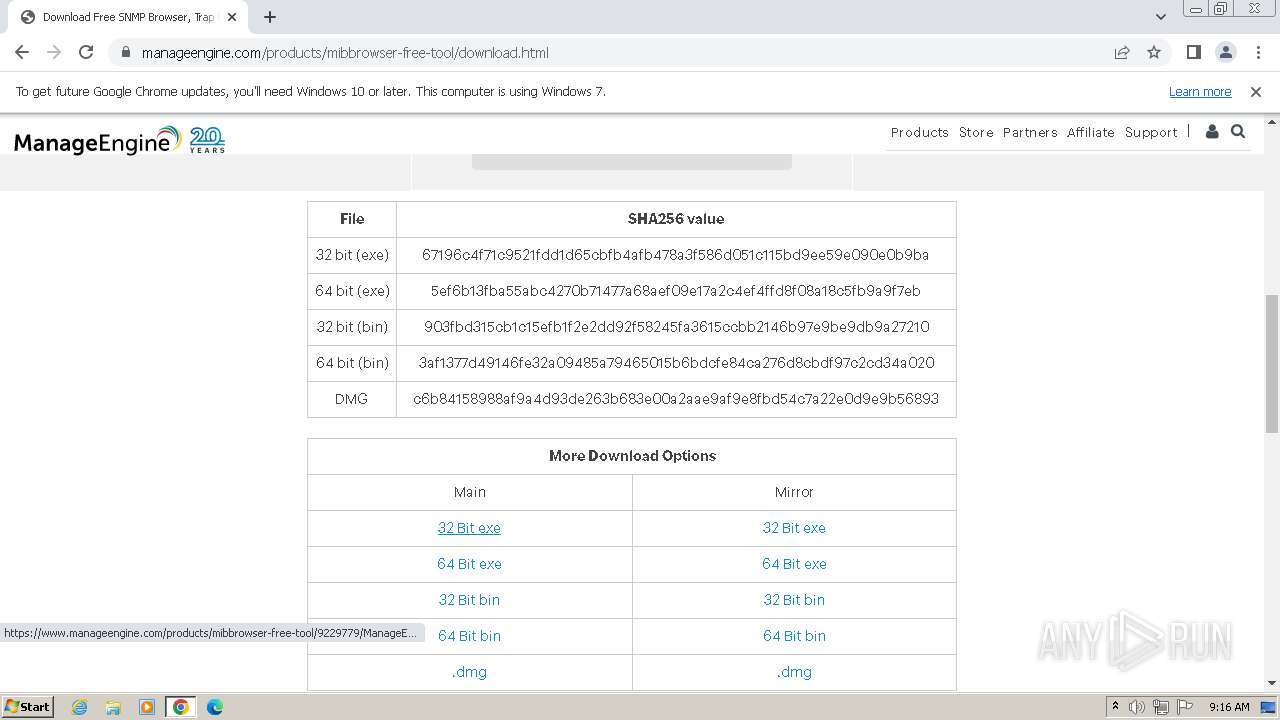
Task: Open the taskbar clock showing 9:16 AM
Action: [x=1229, y=707]
